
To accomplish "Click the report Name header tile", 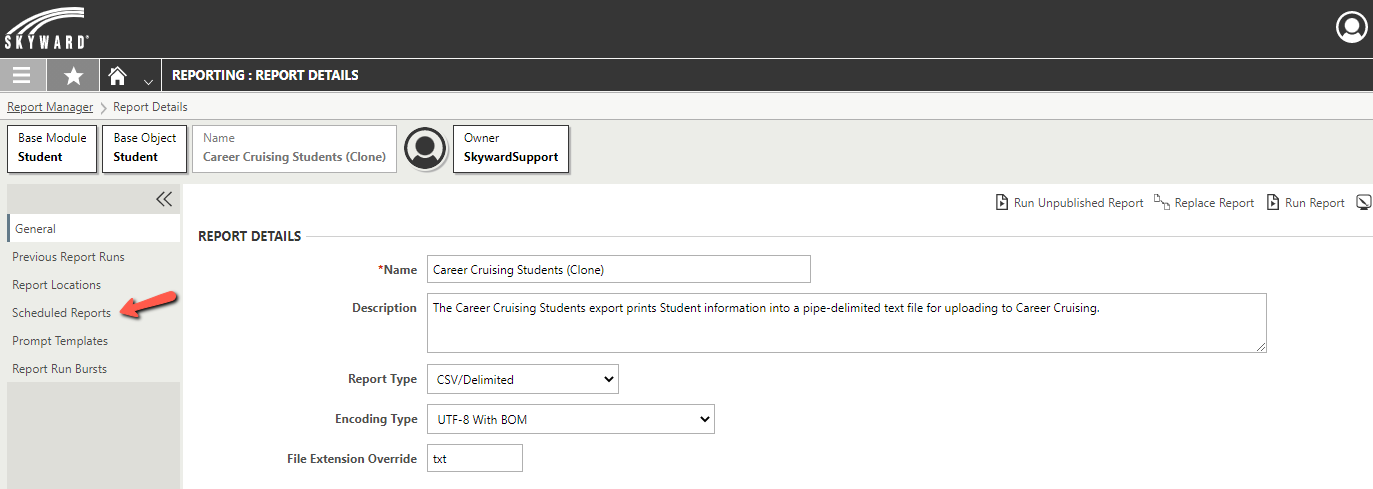I will pyautogui.click(x=294, y=148).
